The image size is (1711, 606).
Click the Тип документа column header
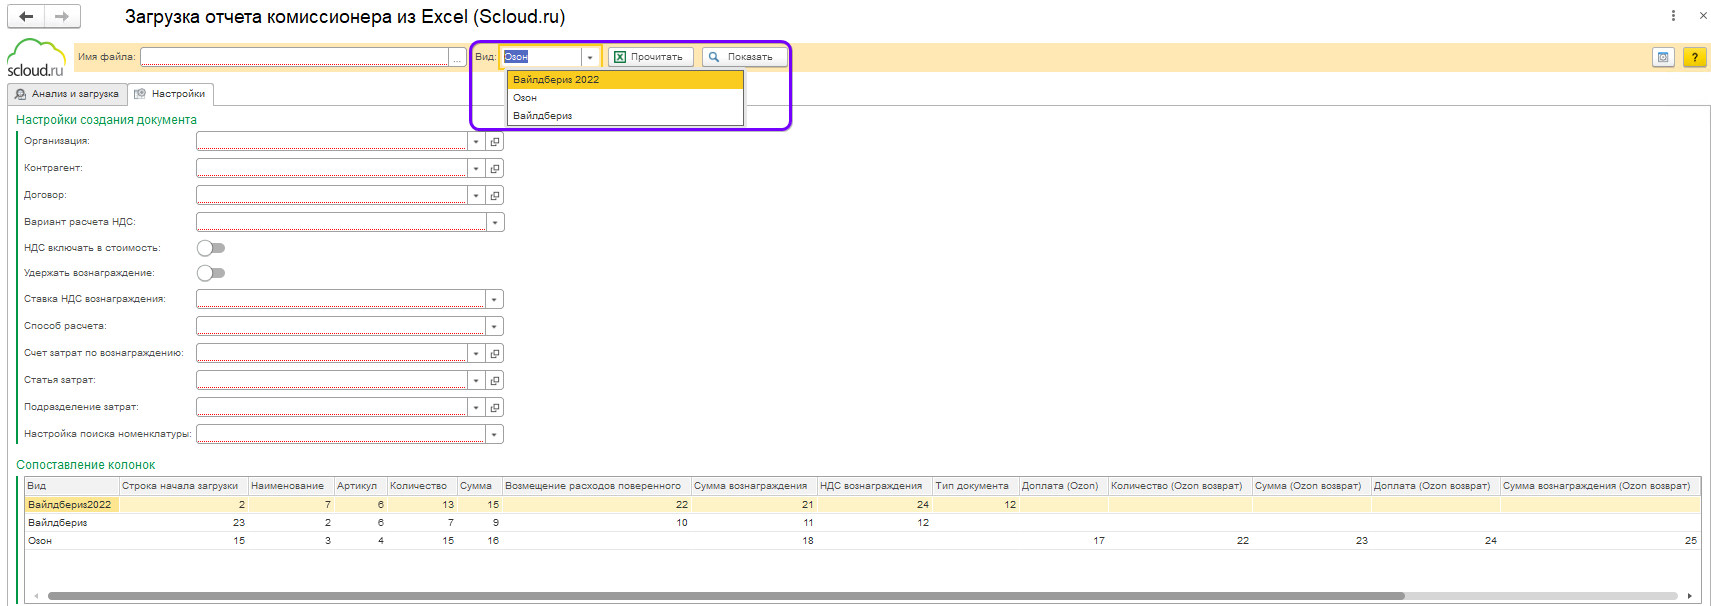coord(976,486)
